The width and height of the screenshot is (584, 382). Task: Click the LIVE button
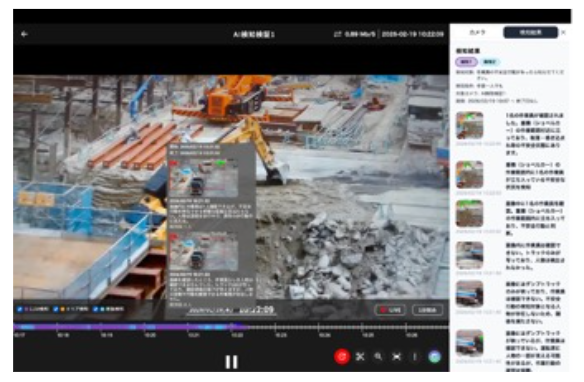click(x=390, y=310)
